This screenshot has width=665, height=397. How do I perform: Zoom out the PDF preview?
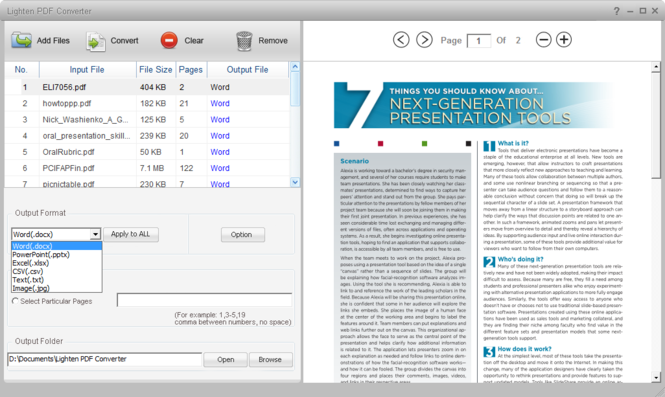543,40
